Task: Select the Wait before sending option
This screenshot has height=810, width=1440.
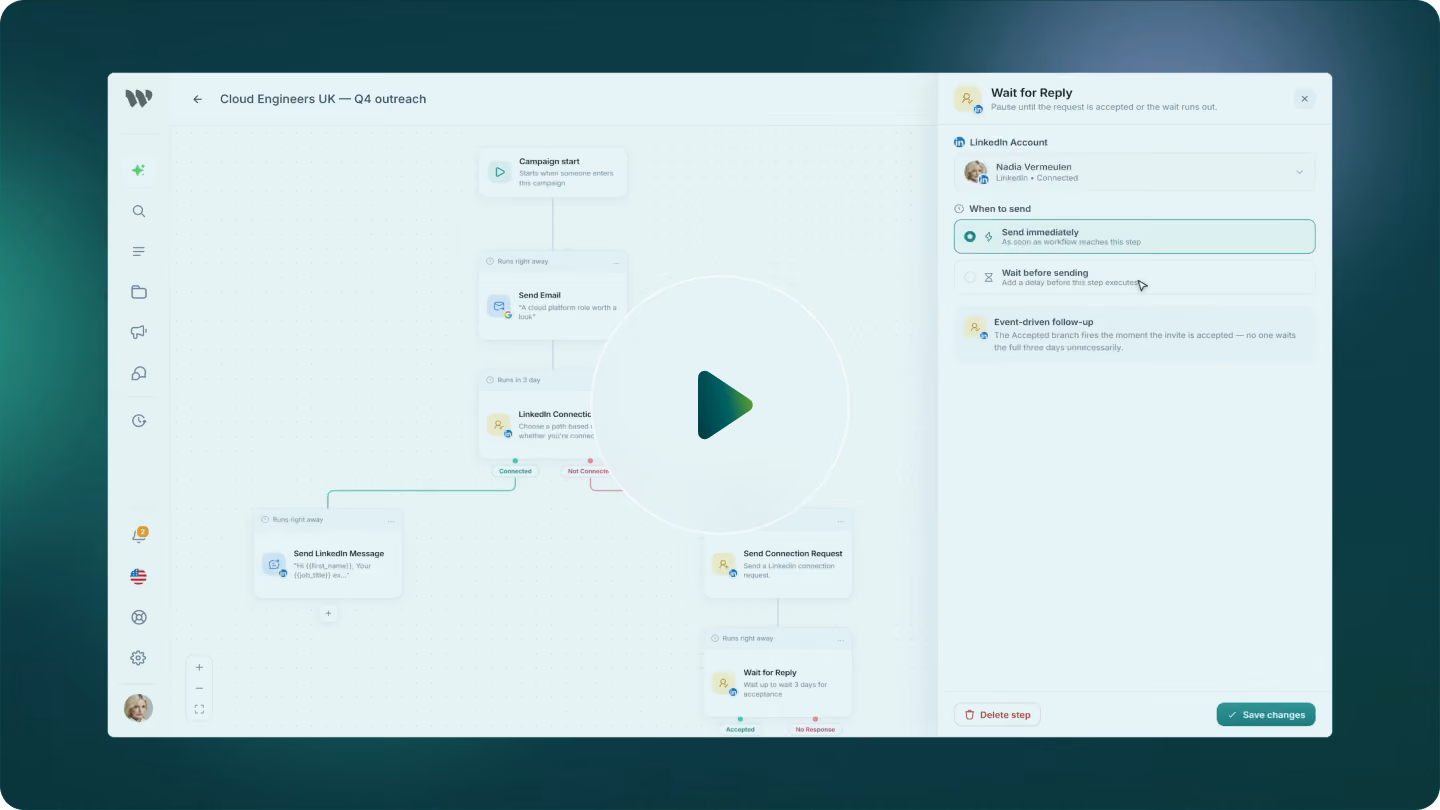Action: (x=1134, y=277)
